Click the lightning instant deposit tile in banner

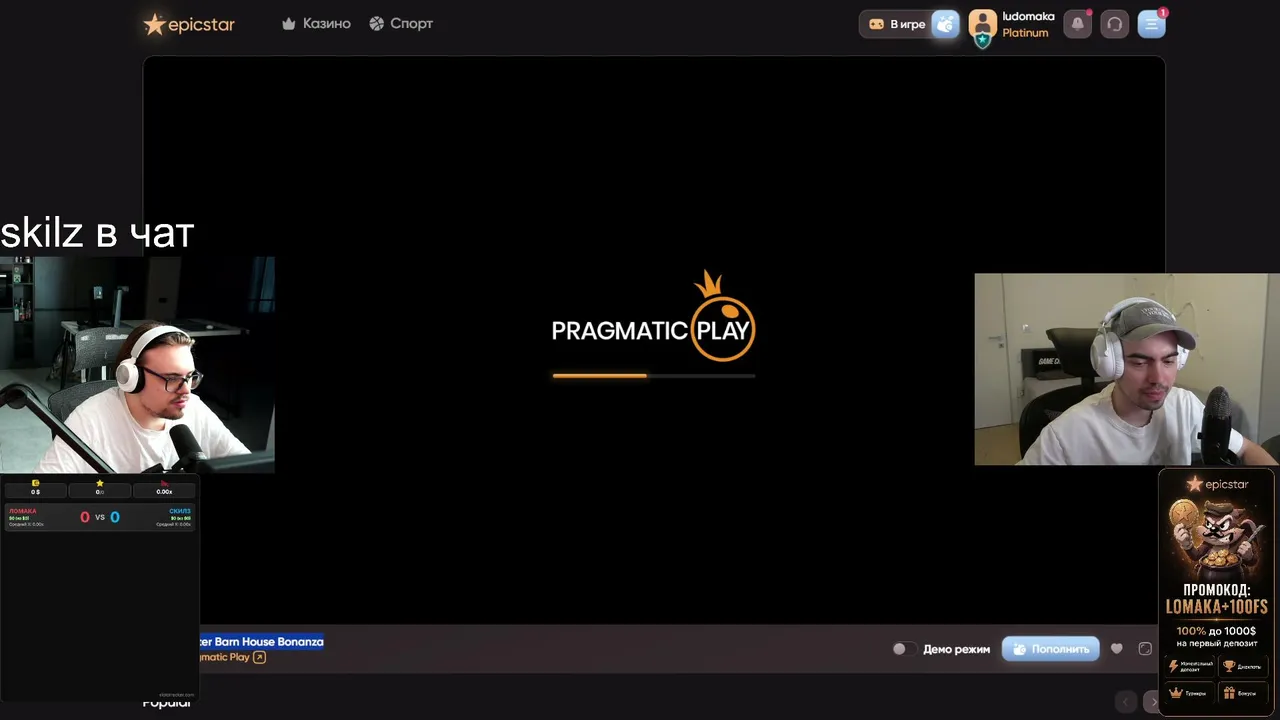(1190, 666)
